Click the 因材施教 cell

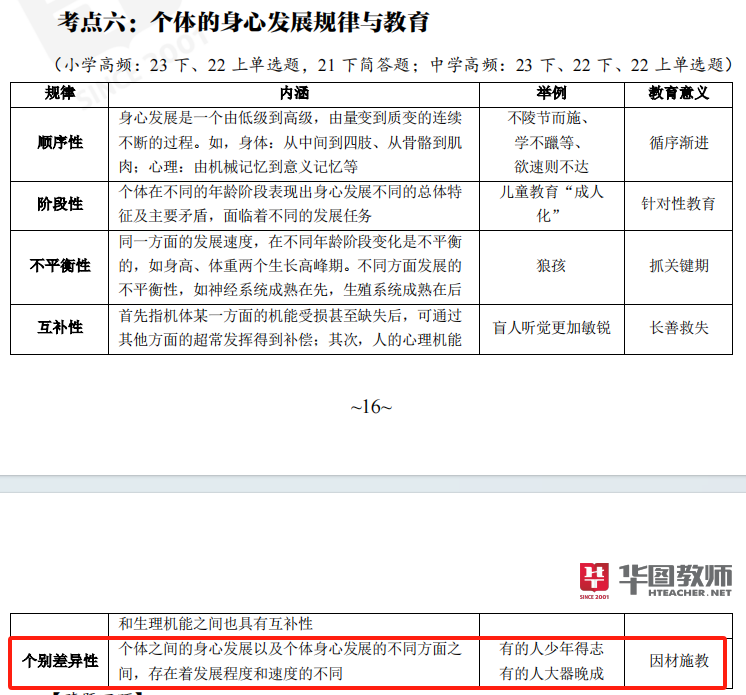point(678,661)
